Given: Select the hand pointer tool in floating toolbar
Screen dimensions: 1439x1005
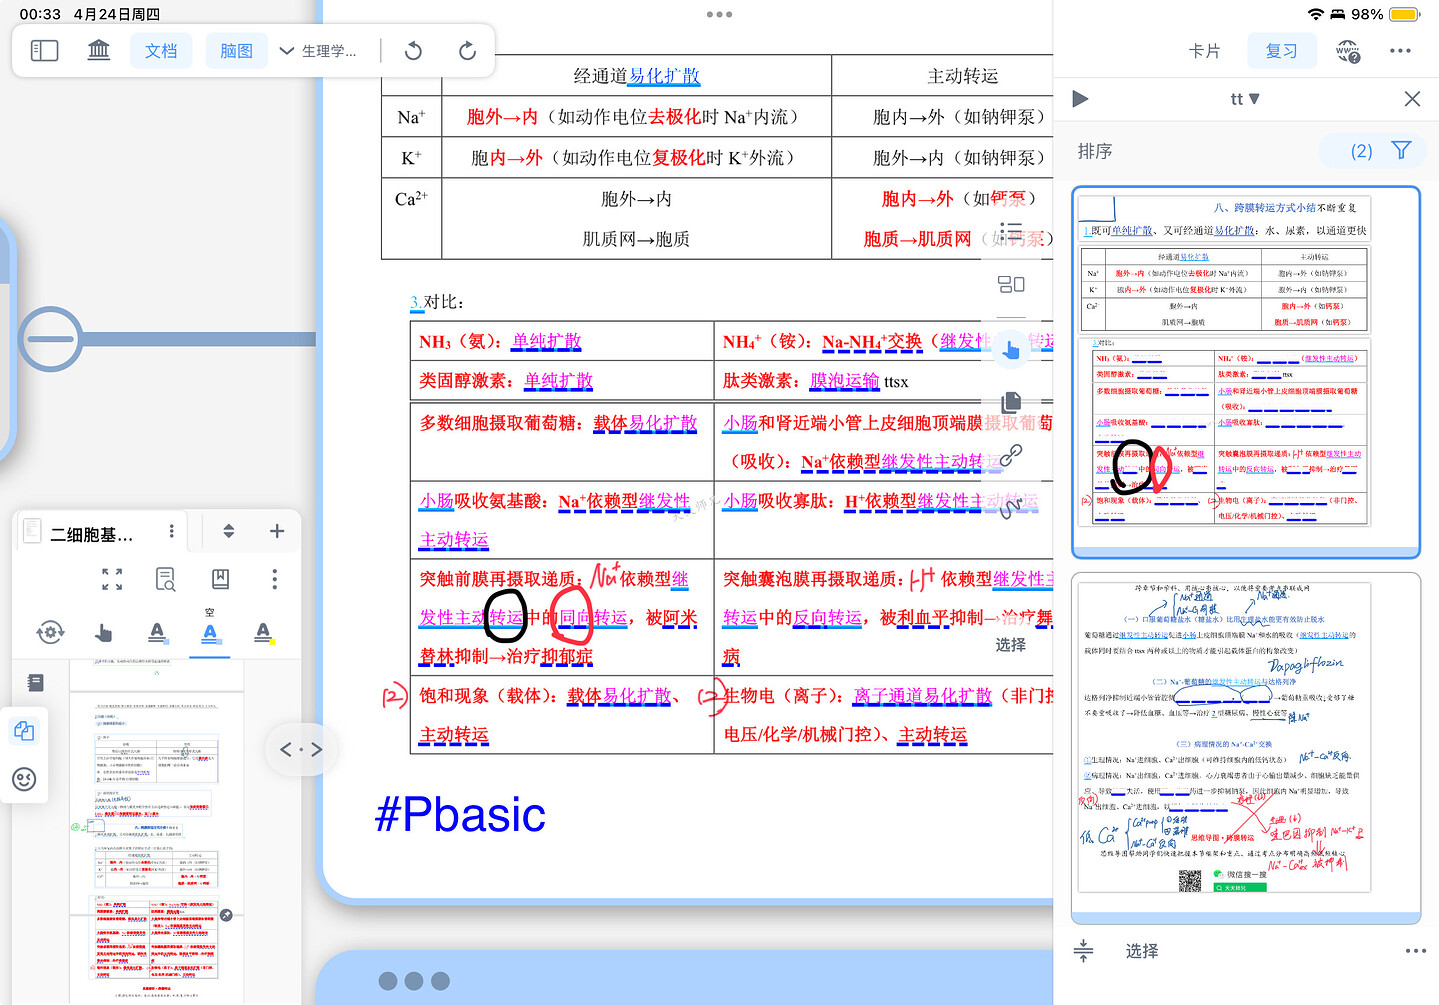Looking at the screenshot, I should tap(1011, 349).
